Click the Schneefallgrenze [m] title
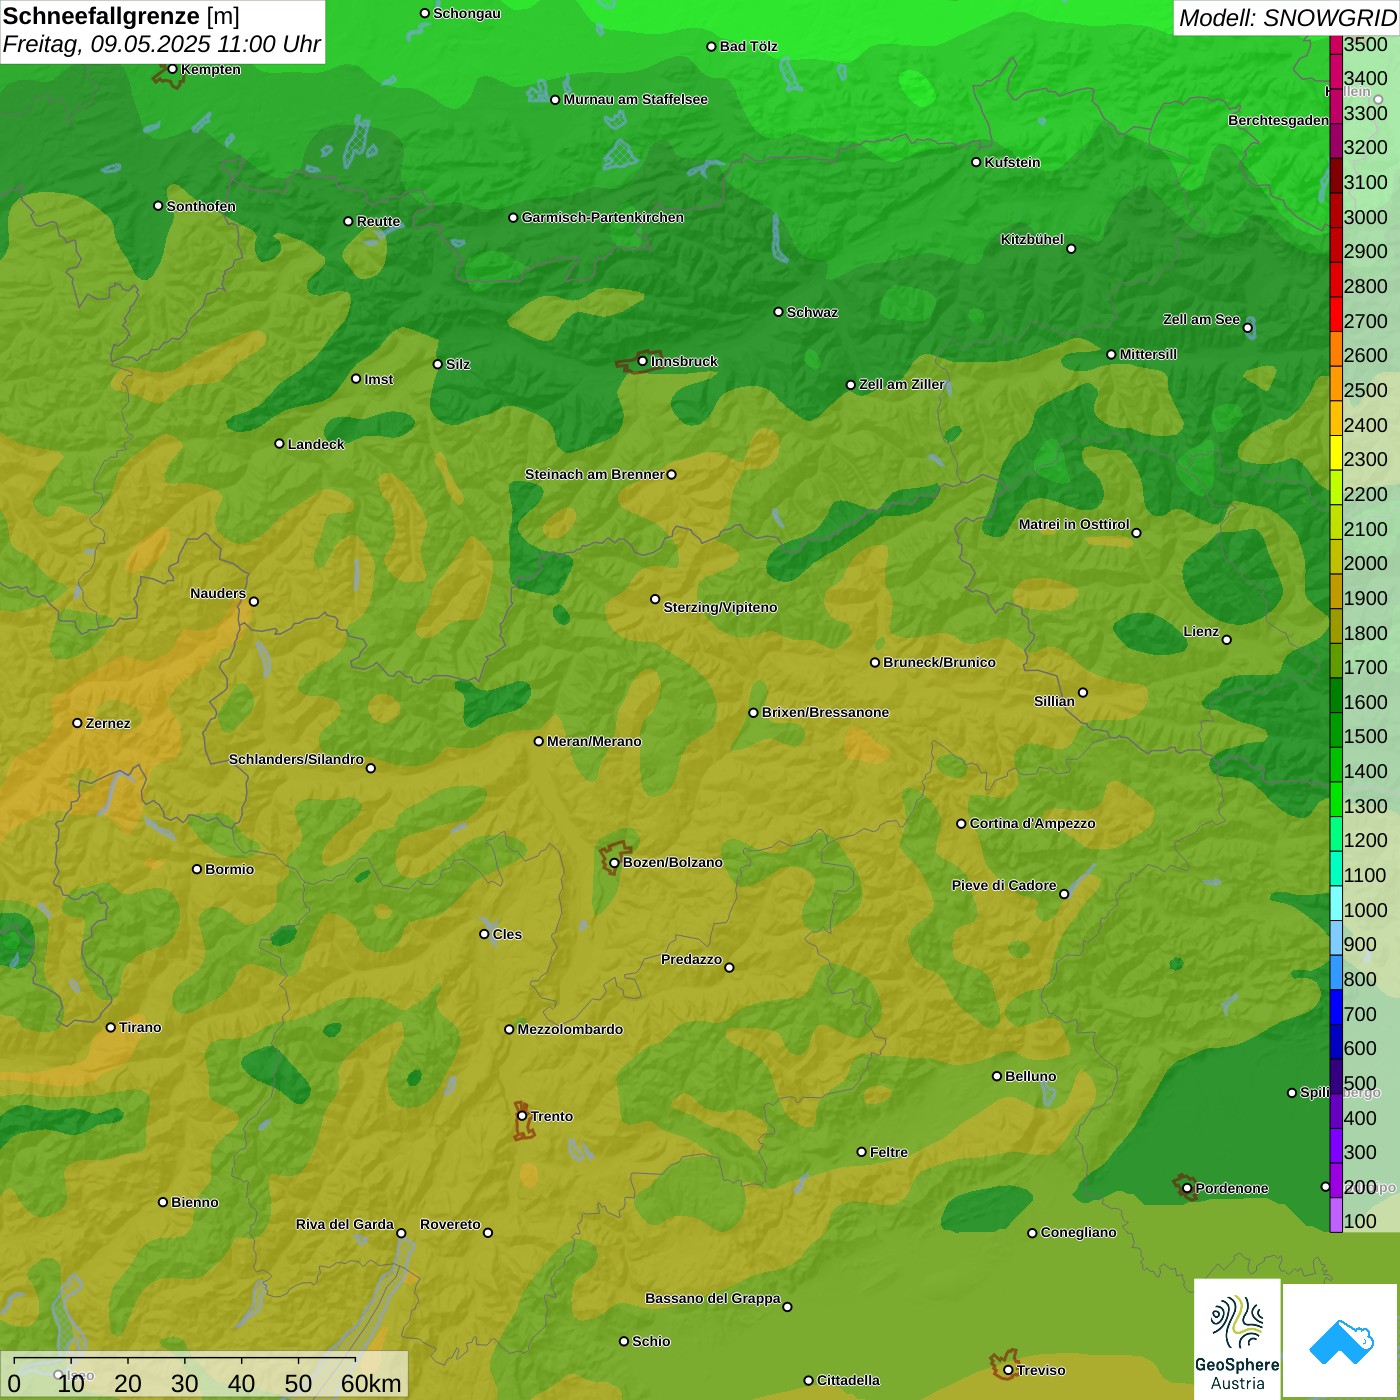 121,16
